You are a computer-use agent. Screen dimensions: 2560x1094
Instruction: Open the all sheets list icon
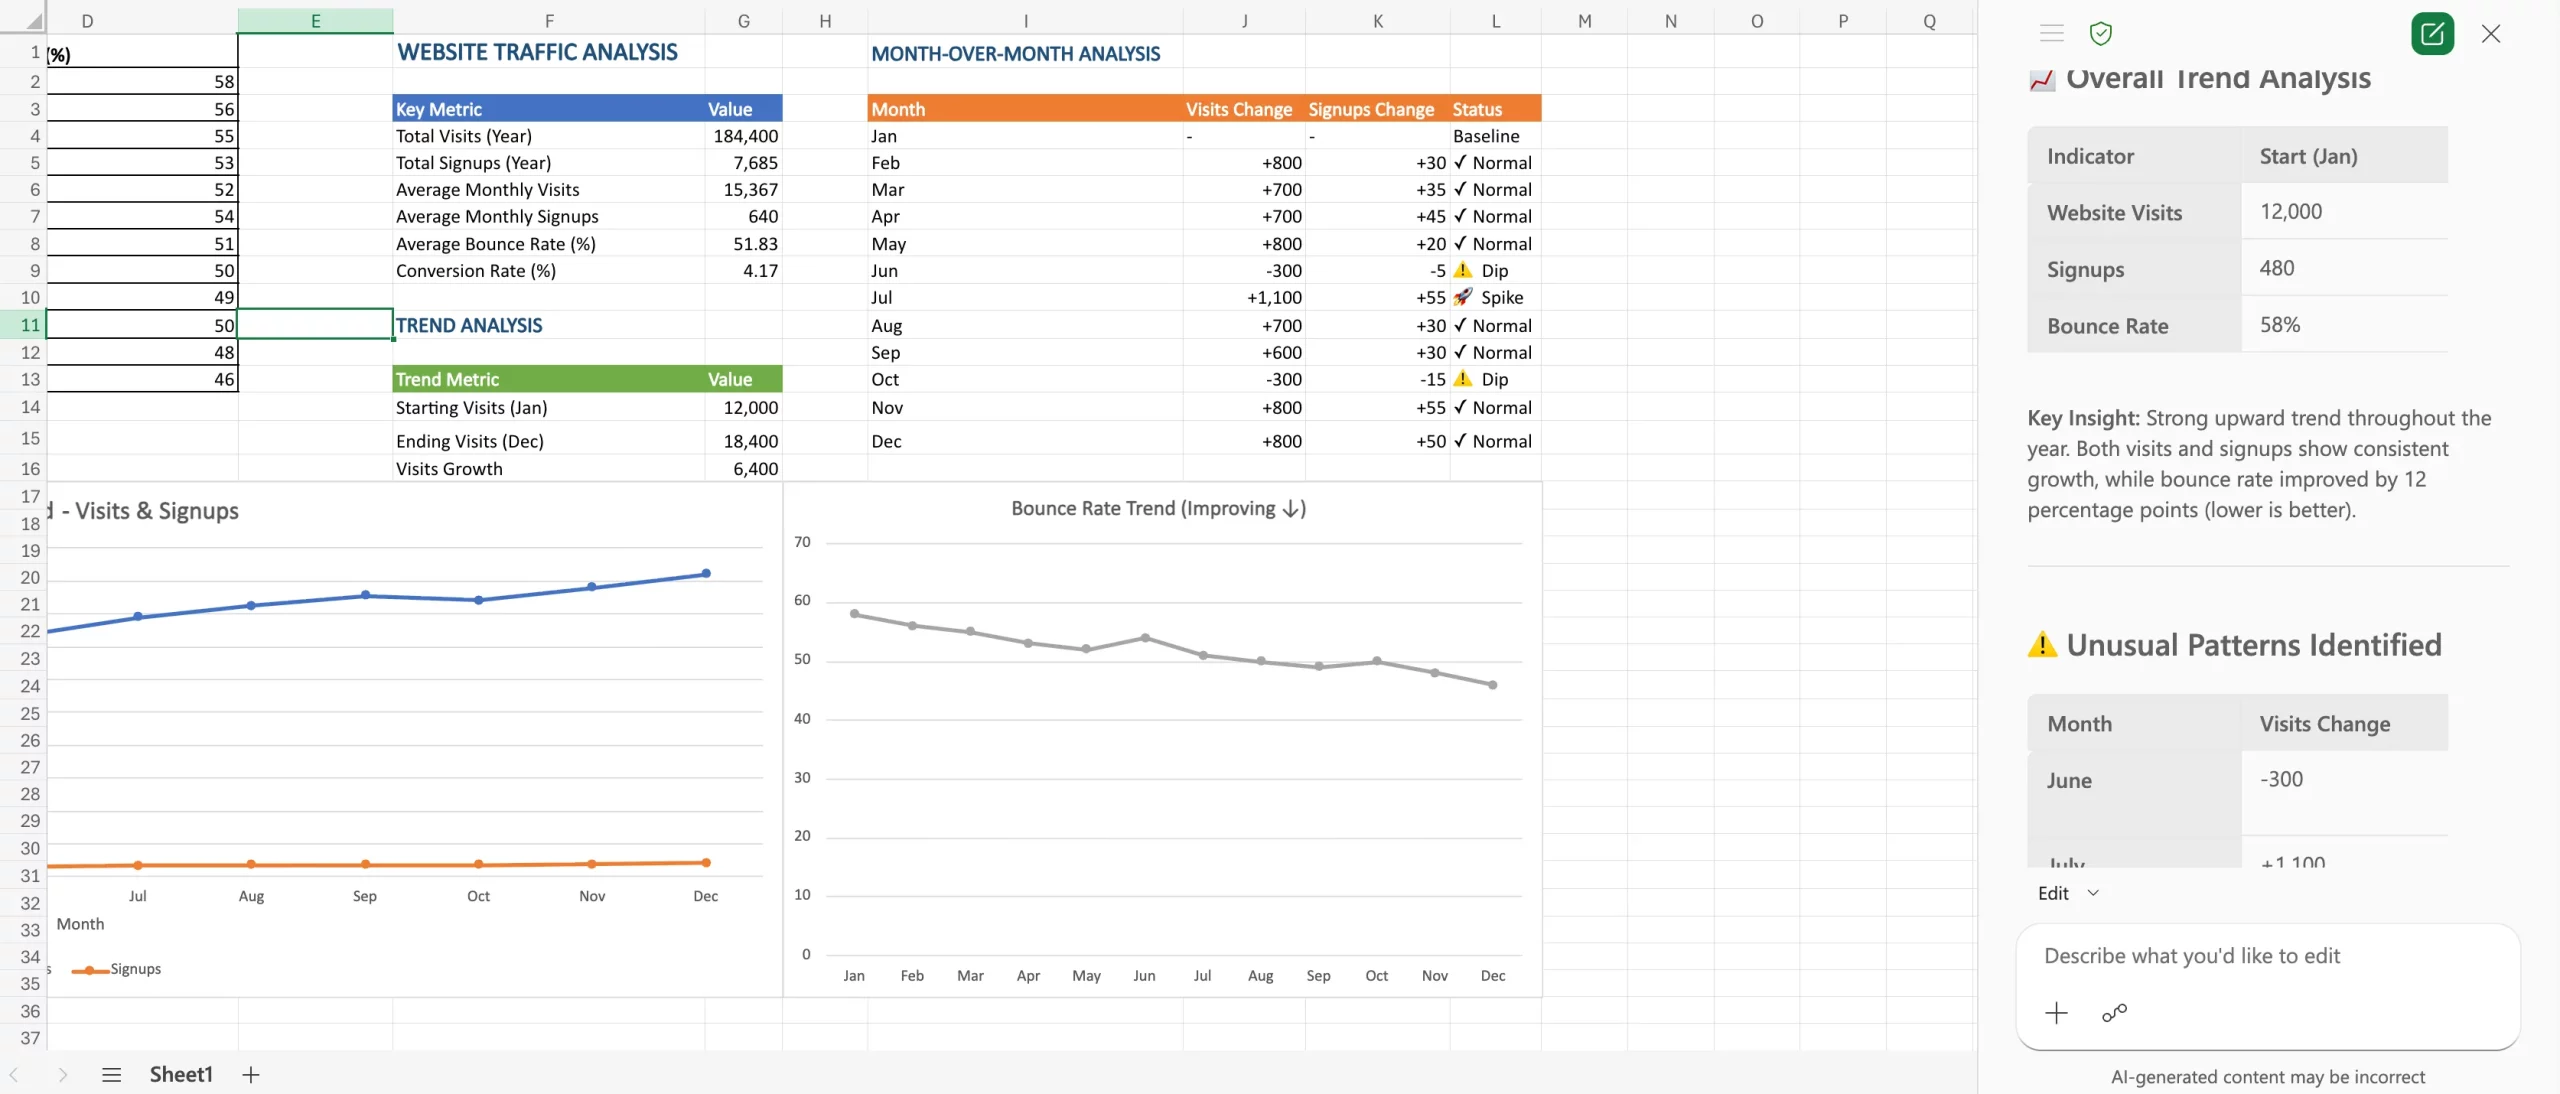point(111,1074)
